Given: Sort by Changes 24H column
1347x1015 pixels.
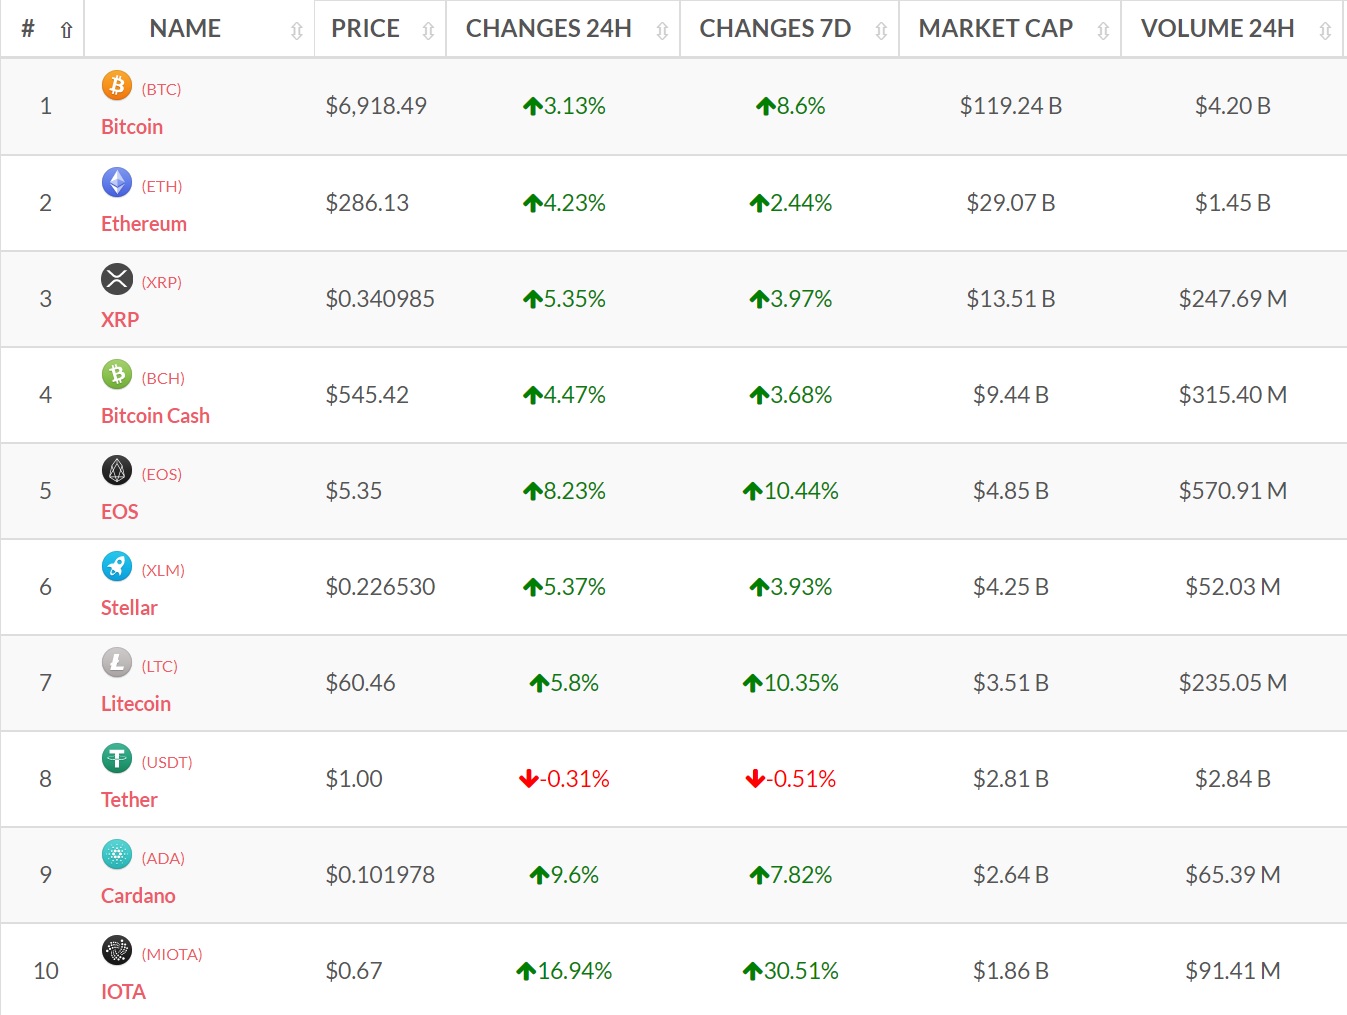Looking at the screenshot, I should click(x=563, y=29).
